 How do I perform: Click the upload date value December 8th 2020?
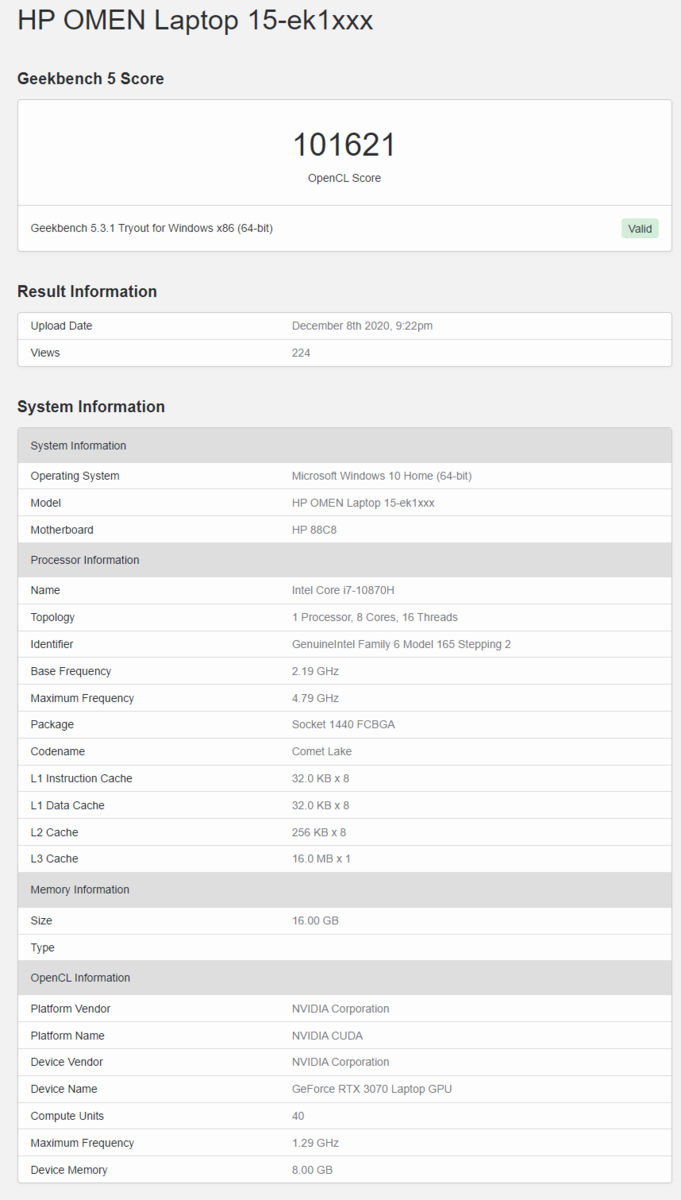click(362, 326)
